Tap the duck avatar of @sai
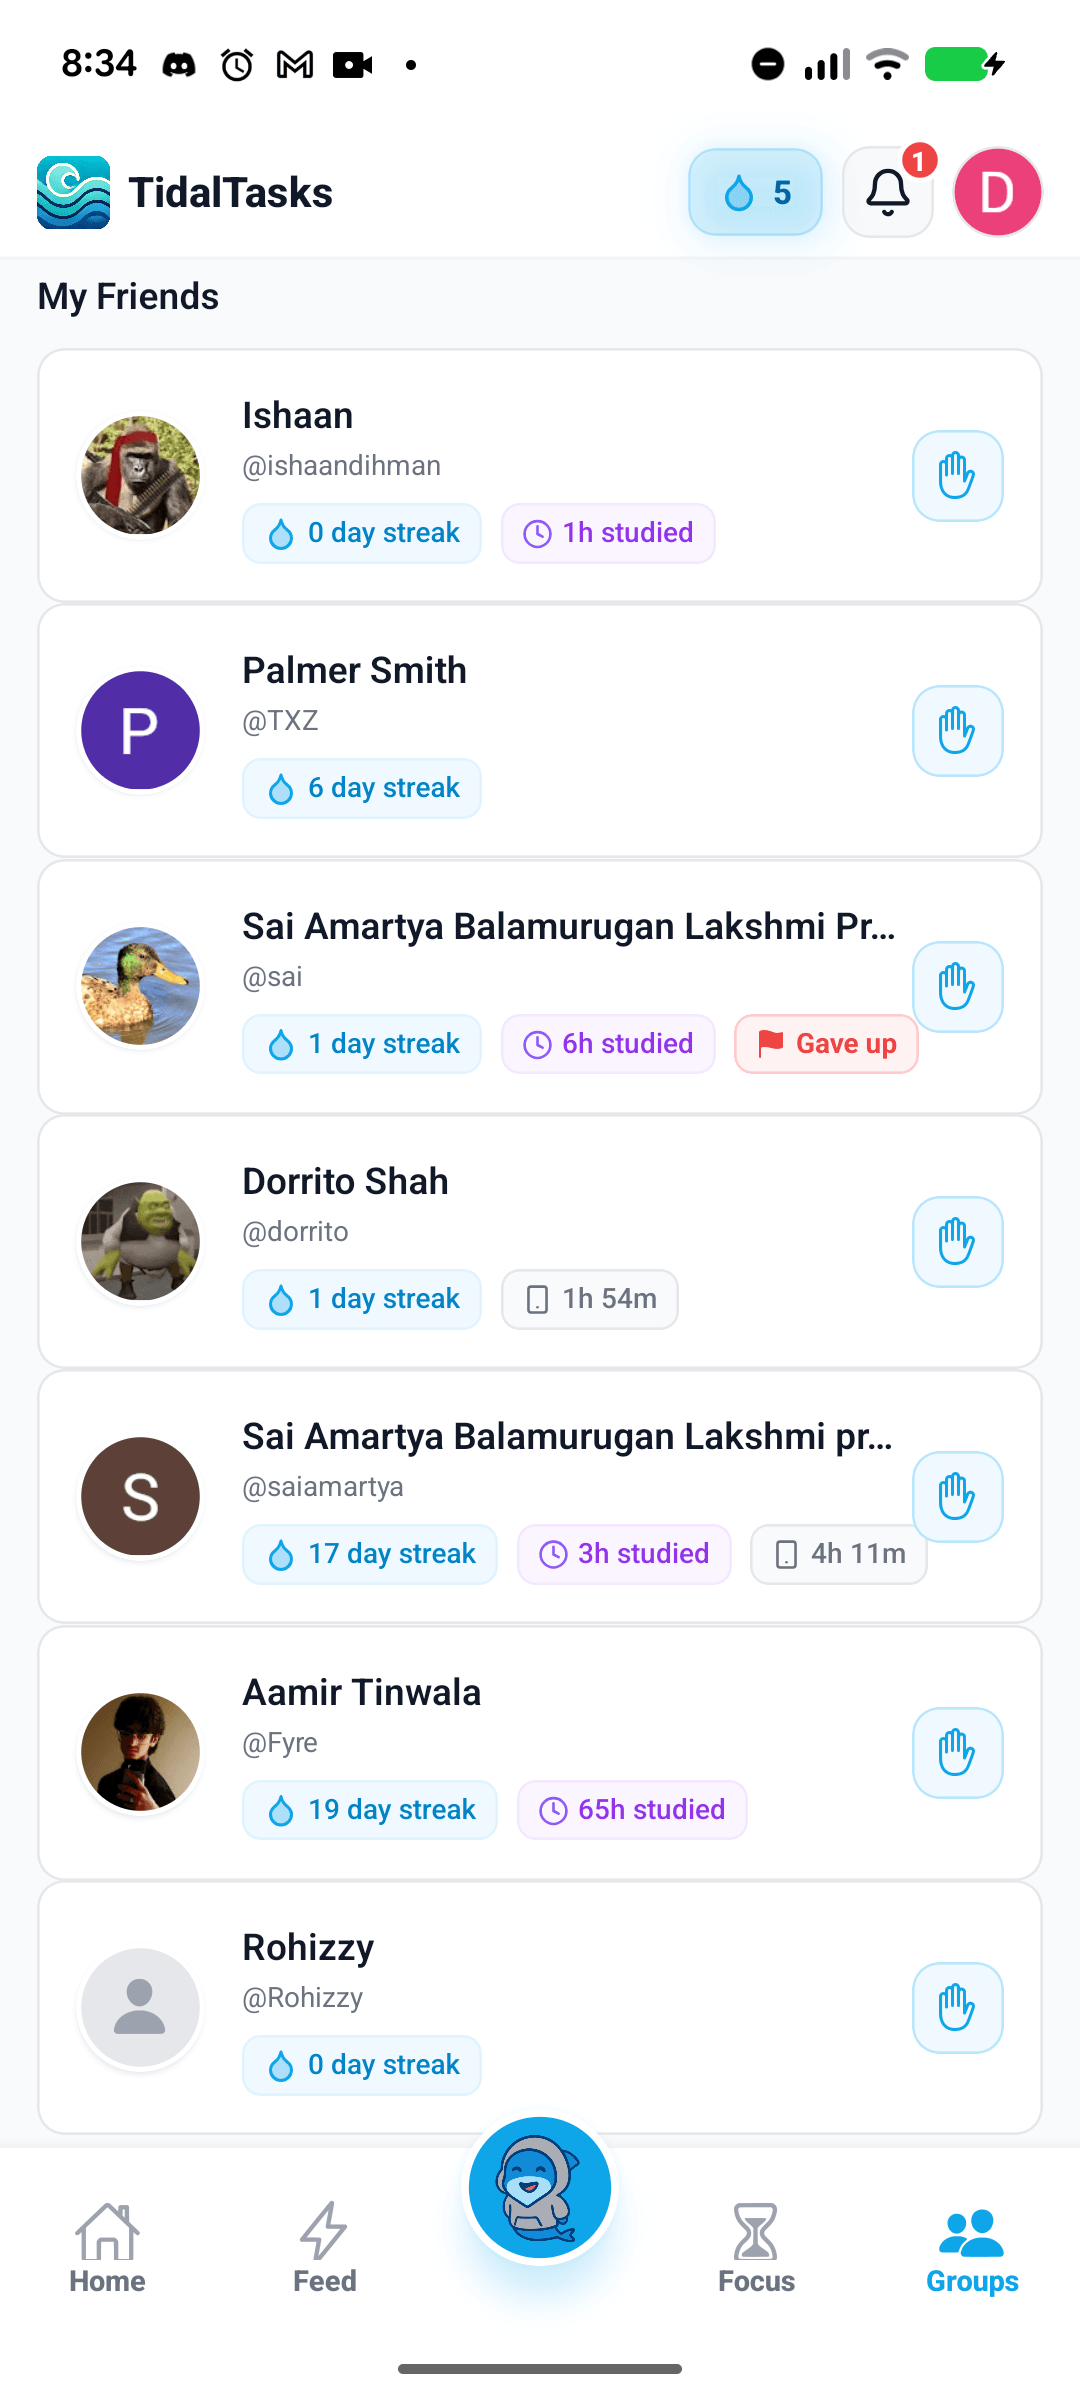This screenshot has width=1080, height=2400. (x=140, y=986)
